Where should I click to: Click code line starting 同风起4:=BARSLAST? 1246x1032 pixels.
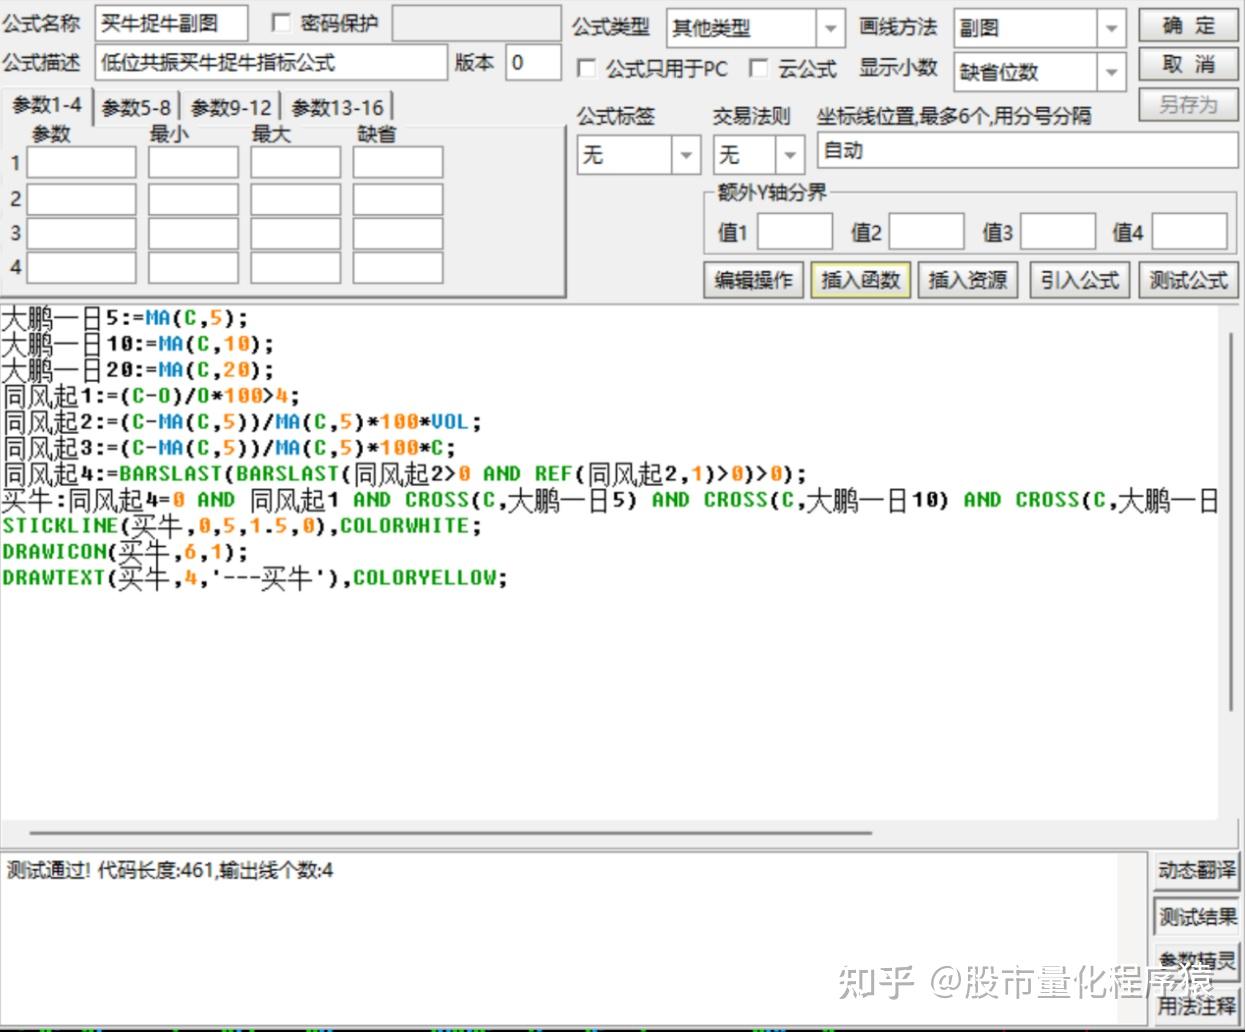click(x=404, y=475)
